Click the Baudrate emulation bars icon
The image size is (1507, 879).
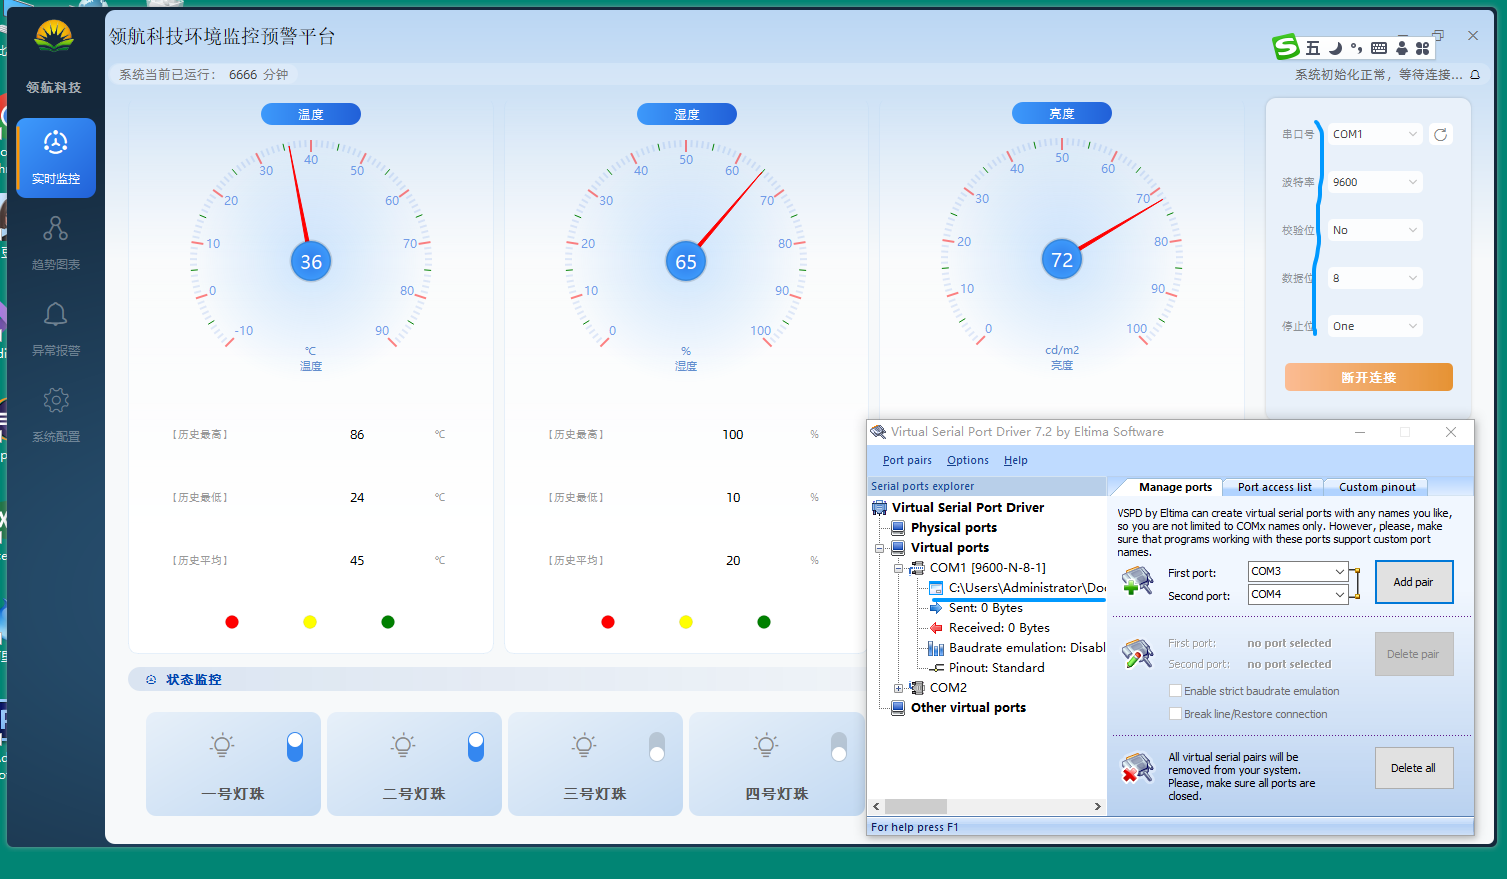coord(936,648)
